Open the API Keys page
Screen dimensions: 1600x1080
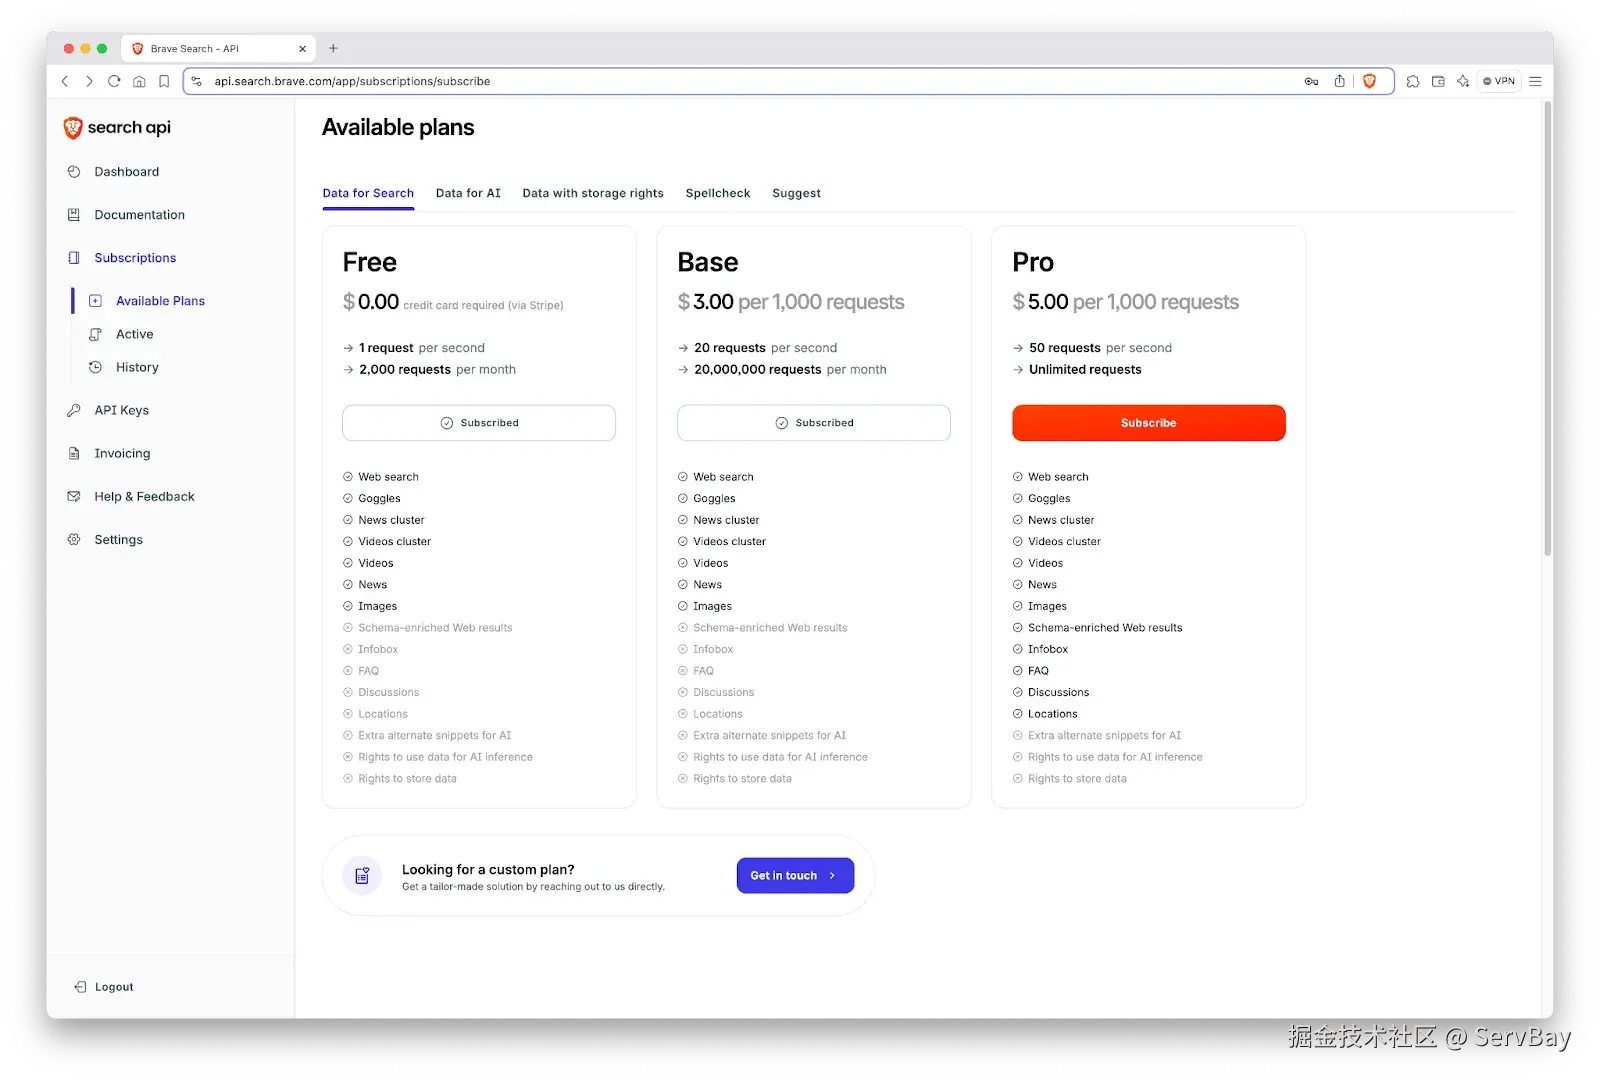pyautogui.click(x=121, y=410)
